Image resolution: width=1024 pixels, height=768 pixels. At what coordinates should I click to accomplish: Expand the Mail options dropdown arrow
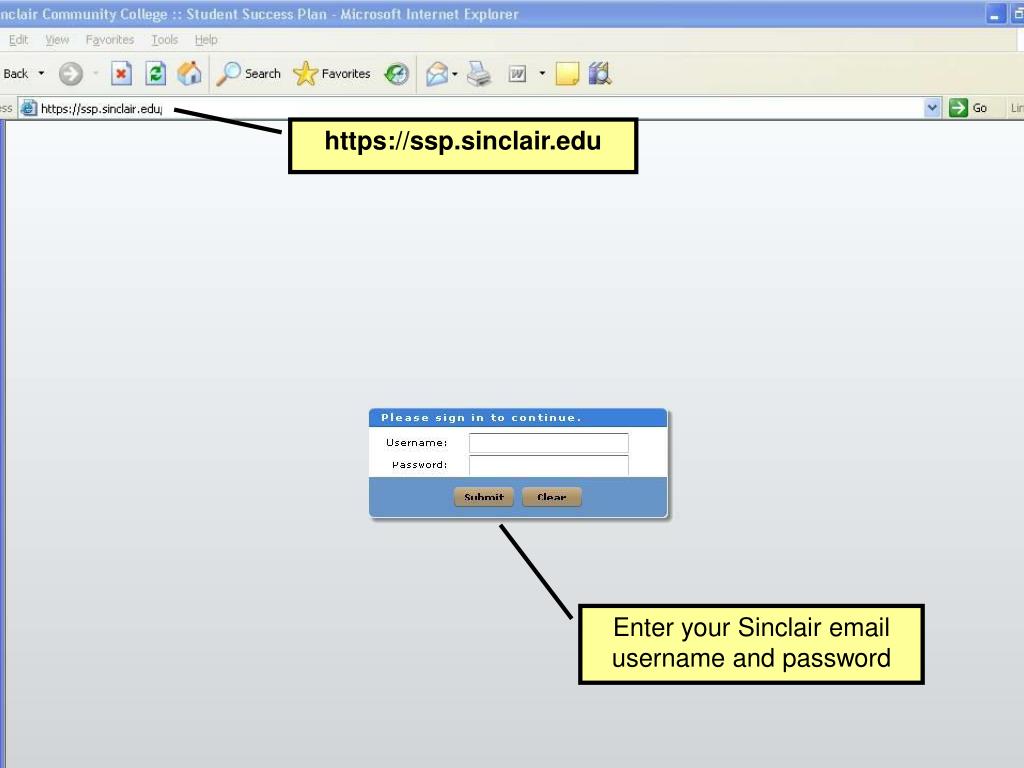(455, 74)
